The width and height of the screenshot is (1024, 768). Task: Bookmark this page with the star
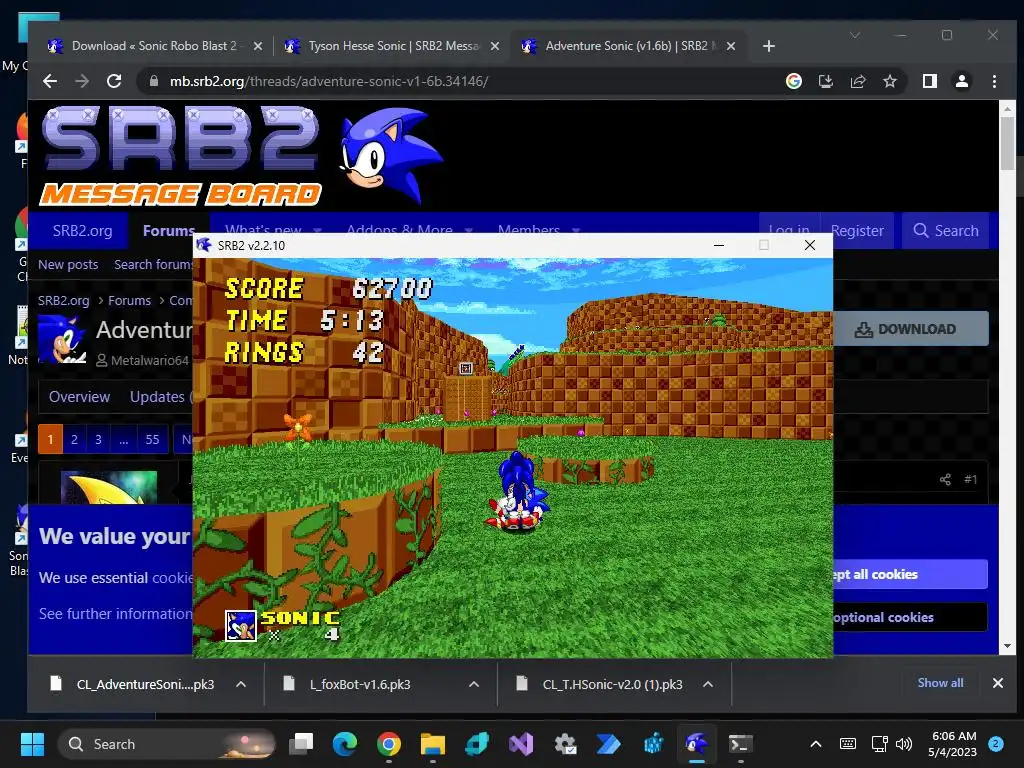point(889,81)
